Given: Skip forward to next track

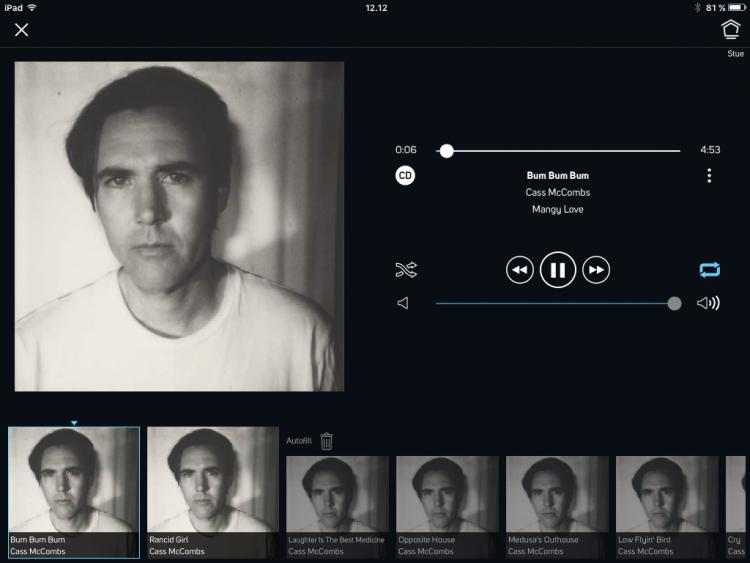Looking at the screenshot, I should (596, 270).
